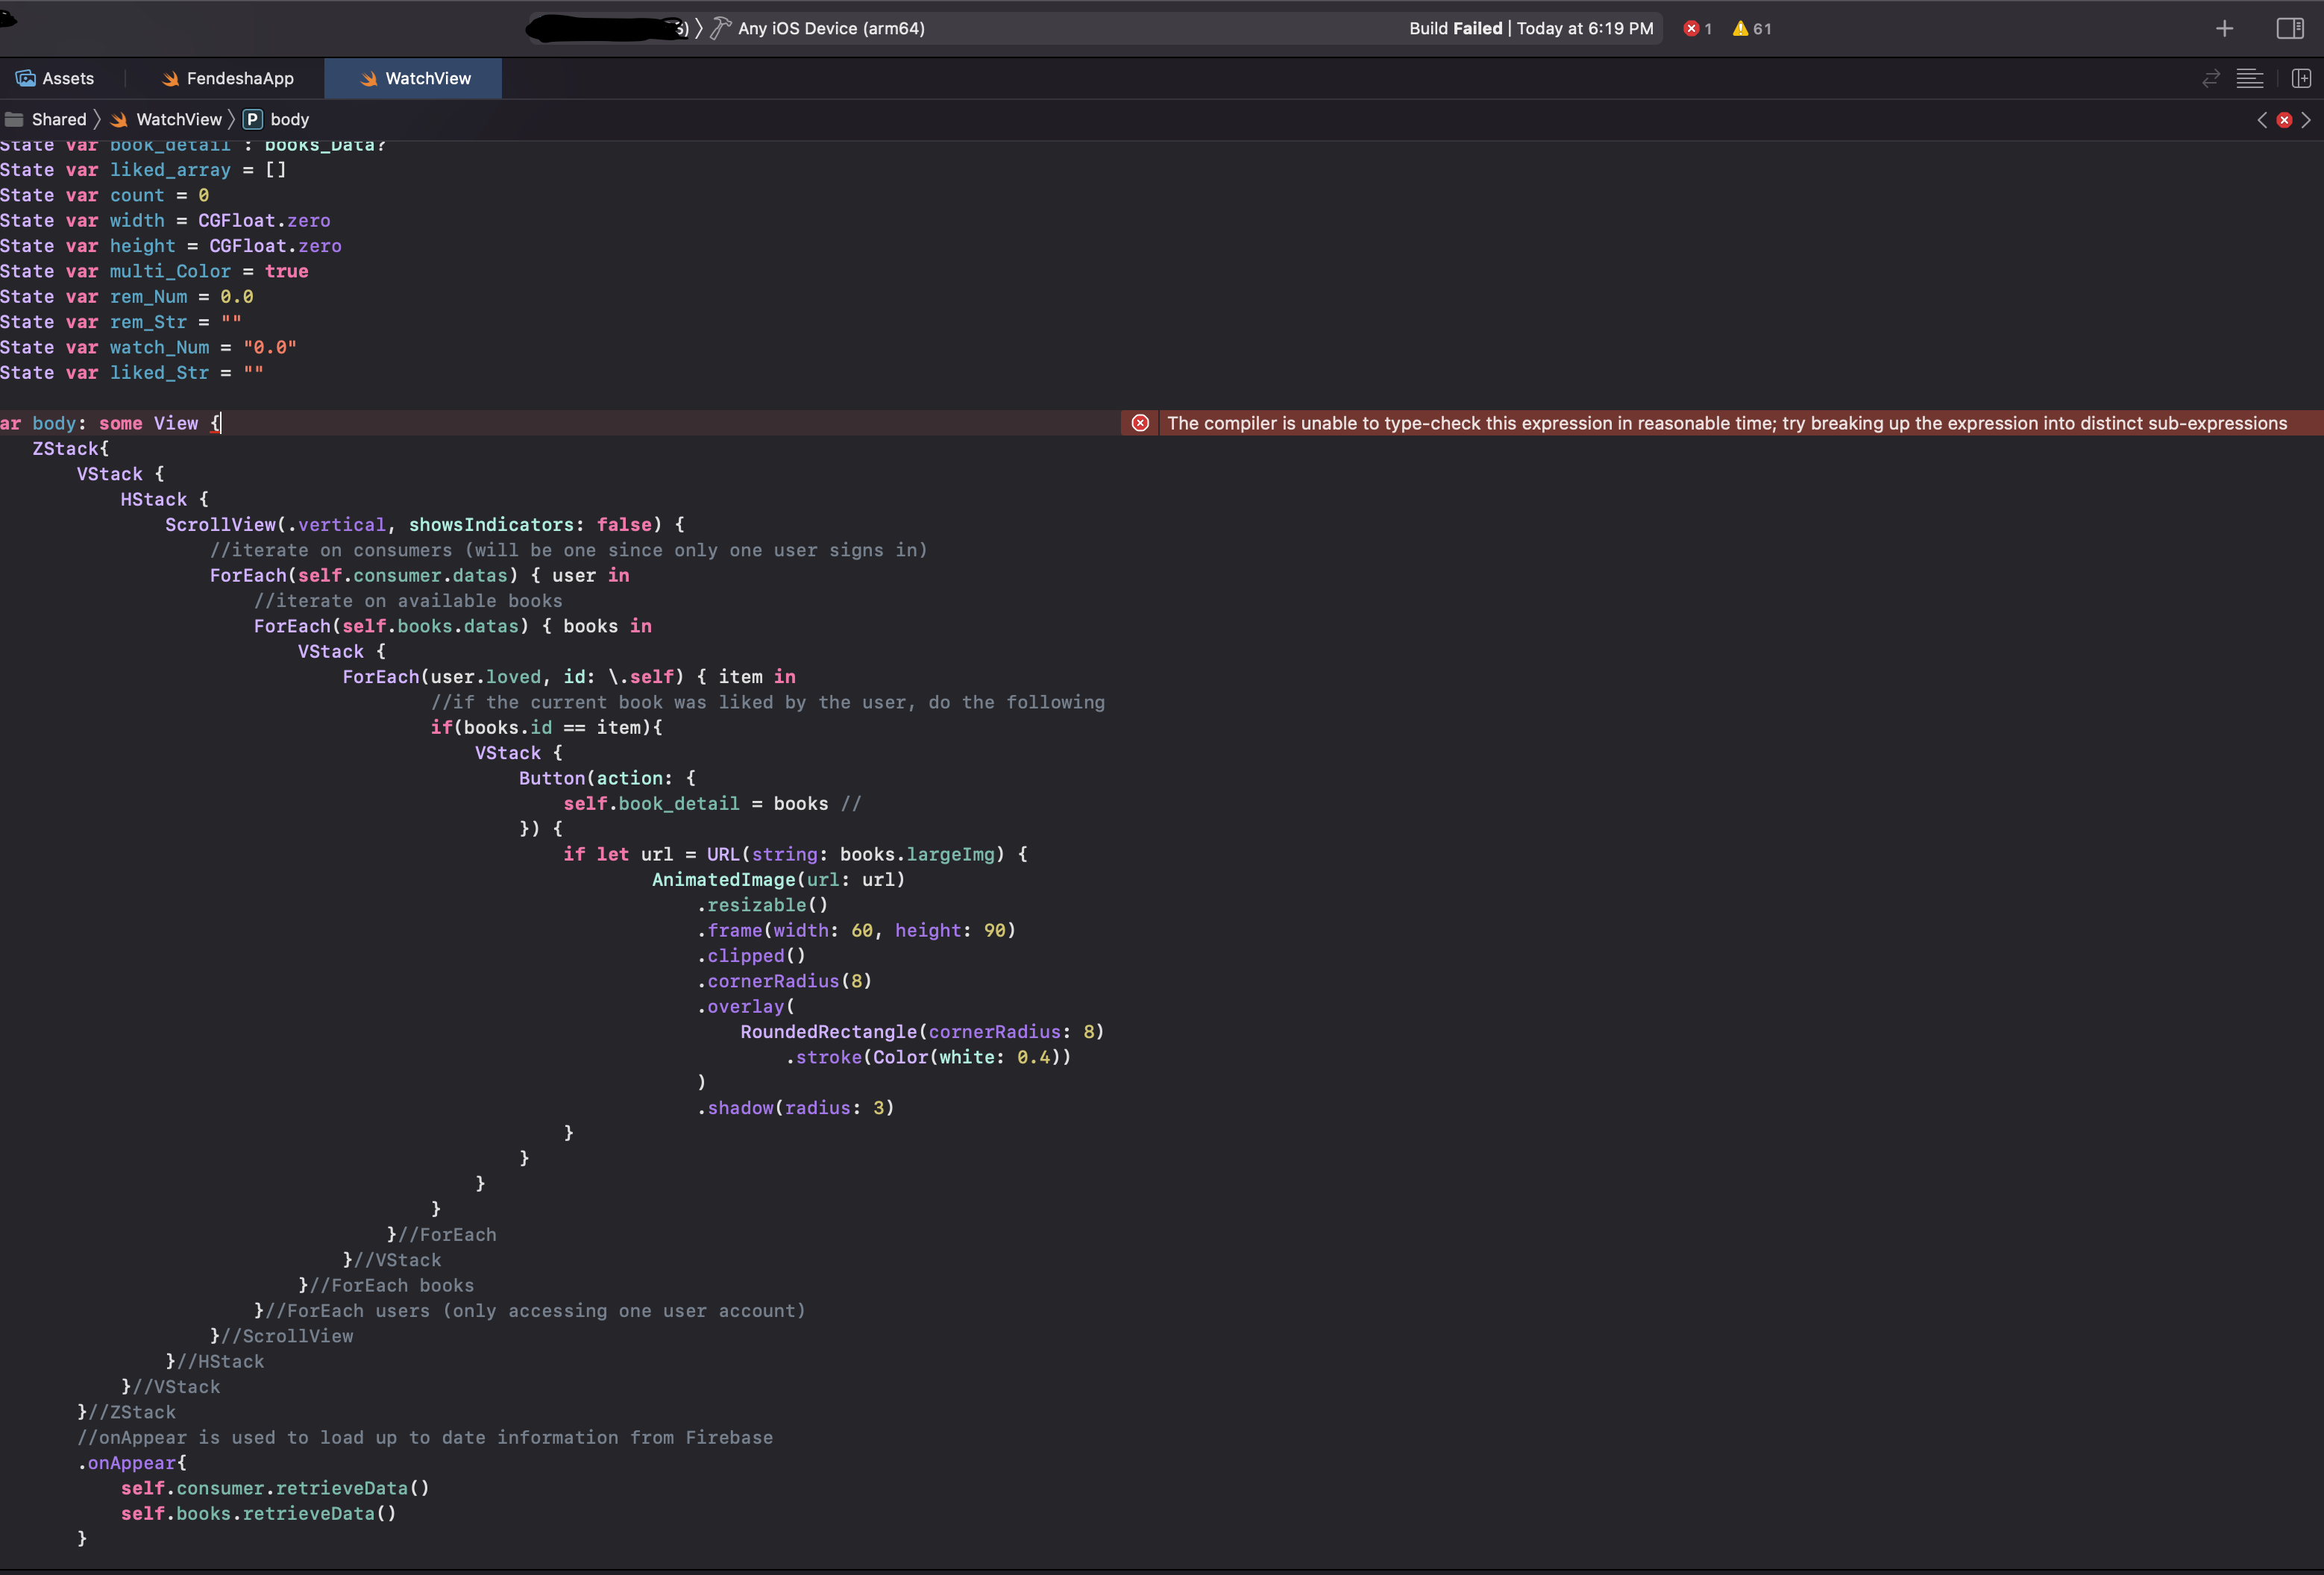
Task: Click the 'watch_Num = "0.0"' line
Action: [x=148, y=347]
